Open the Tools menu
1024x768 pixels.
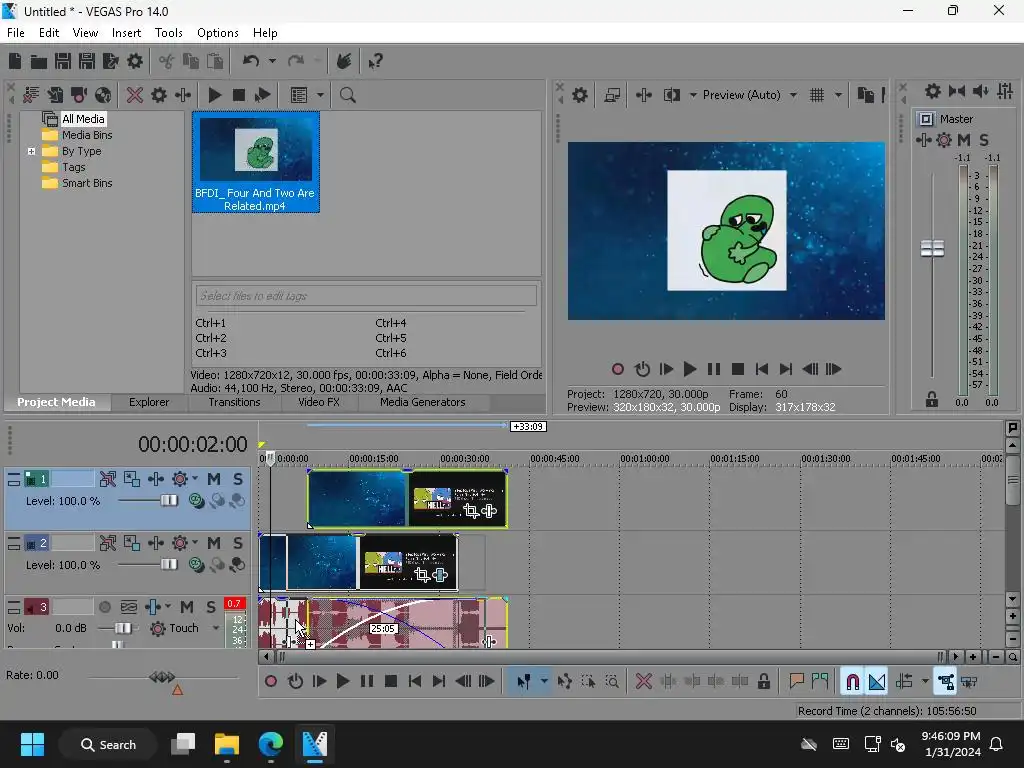[x=168, y=33]
